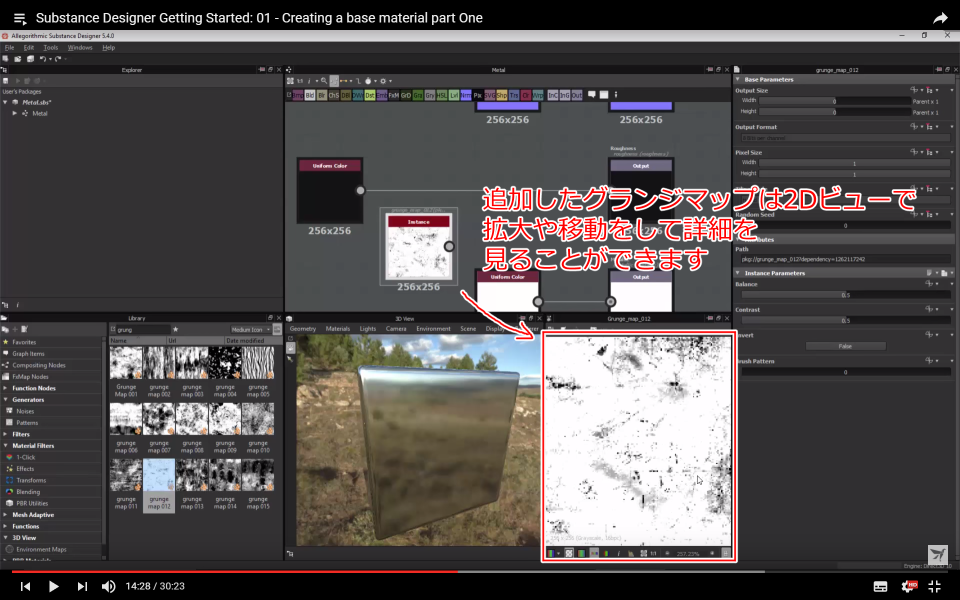
Task: Add a Normal node via Nrm icon
Action: pos(466,96)
